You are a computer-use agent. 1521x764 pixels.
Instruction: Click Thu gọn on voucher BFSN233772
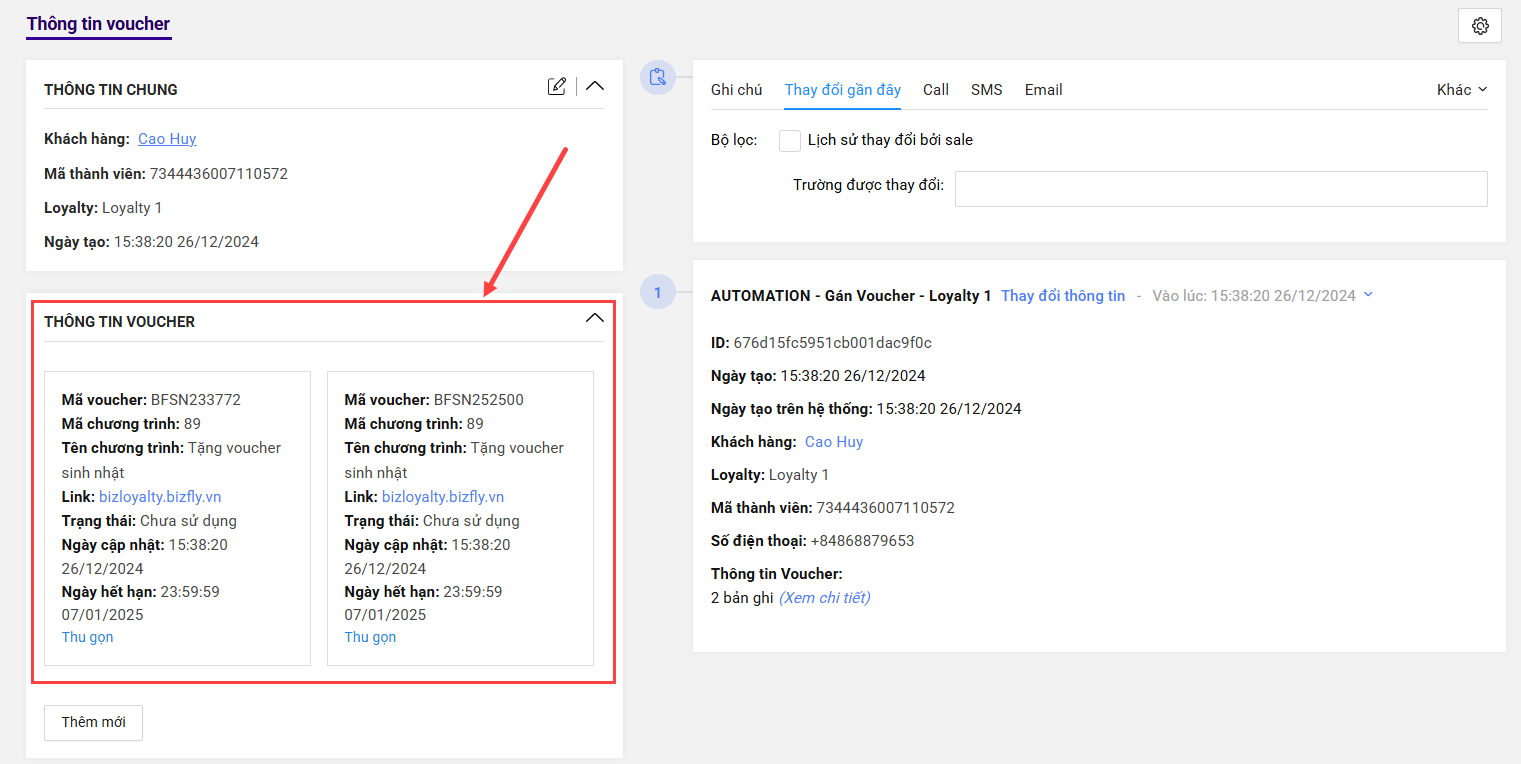88,637
